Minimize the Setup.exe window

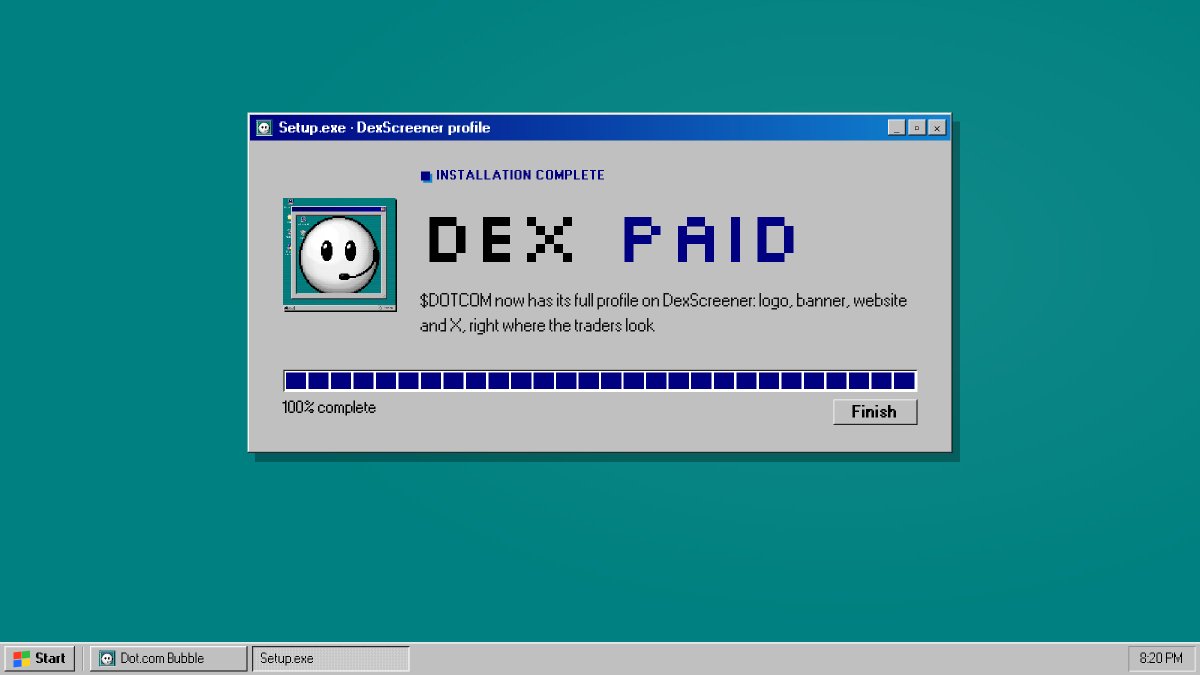(x=896, y=128)
